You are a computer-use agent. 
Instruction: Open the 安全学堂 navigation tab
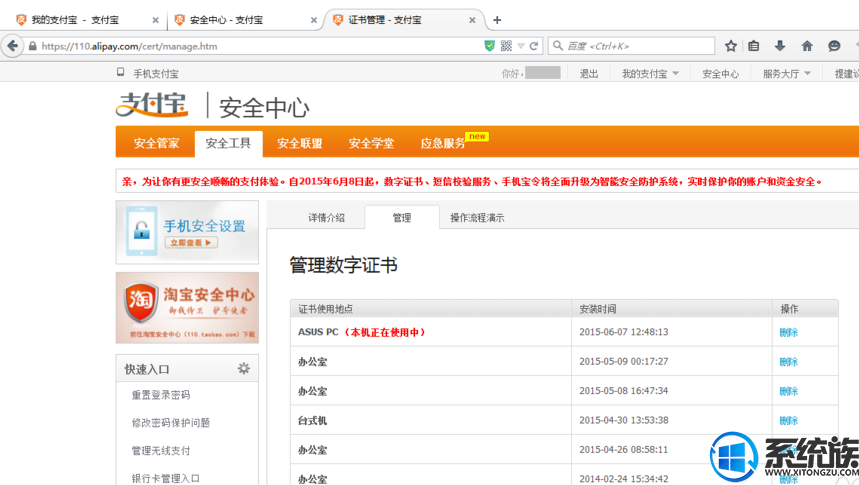pos(371,144)
